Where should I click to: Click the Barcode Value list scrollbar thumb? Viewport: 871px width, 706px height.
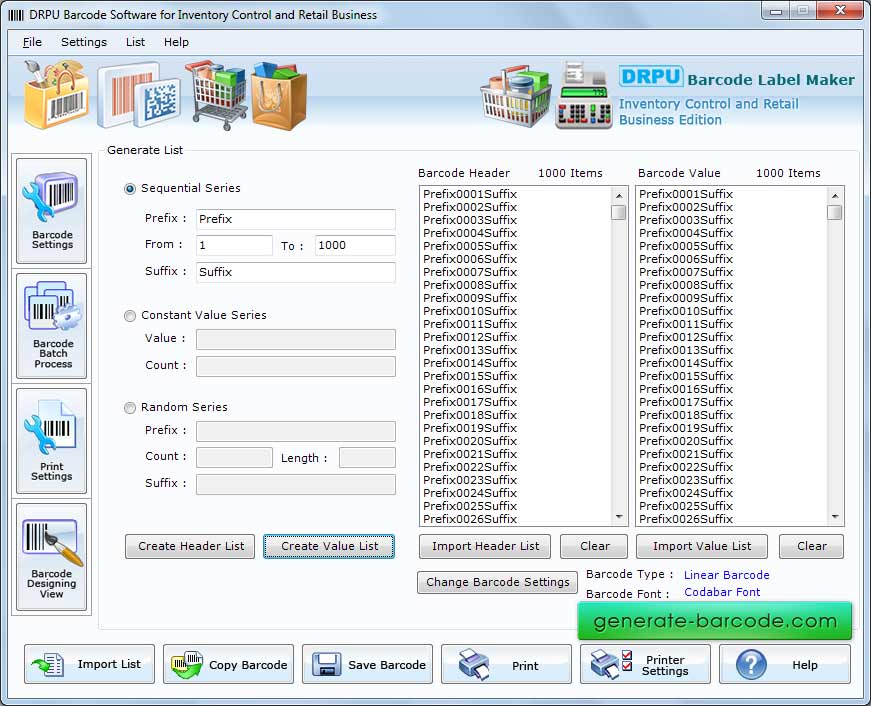tap(834, 212)
